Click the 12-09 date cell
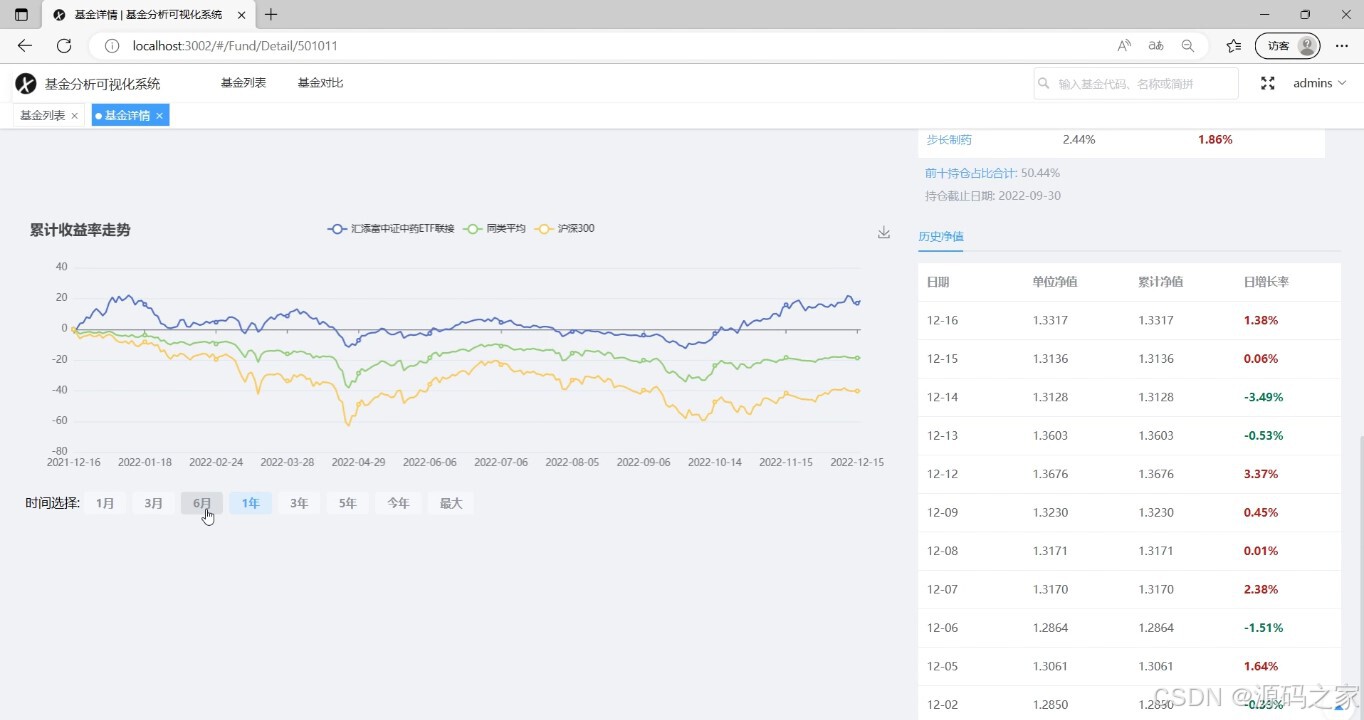The height and width of the screenshot is (720, 1364). [x=942, y=513]
